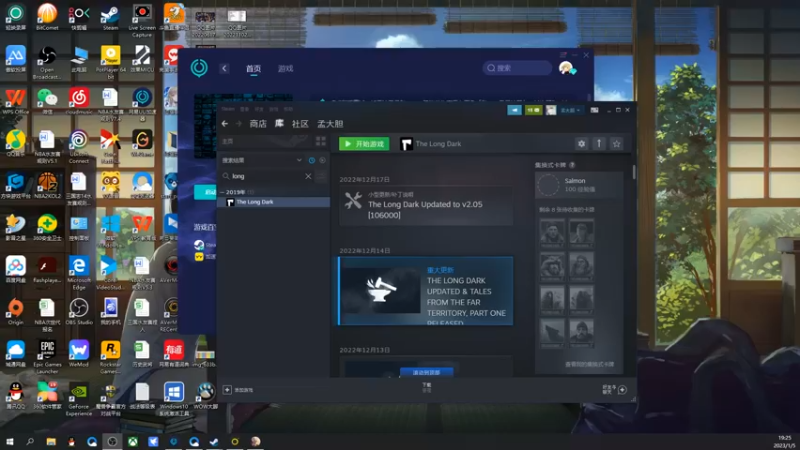Switch library to grid view icon
Screen dimensions: 800x450
pyautogui.click(x=321, y=141)
